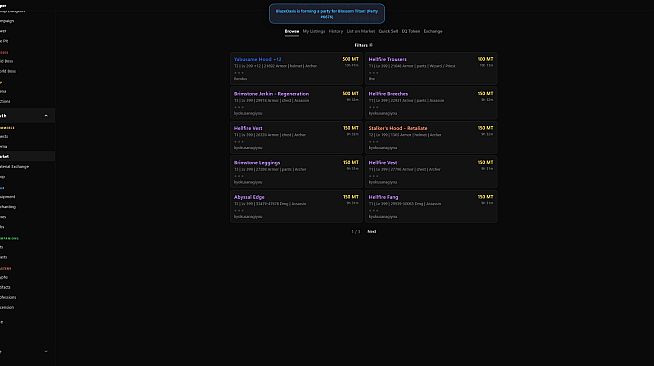The width and height of the screenshot is (654, 366).
Task: Open the Yabusame Hood +12 listing
Action: click(296, 68)
